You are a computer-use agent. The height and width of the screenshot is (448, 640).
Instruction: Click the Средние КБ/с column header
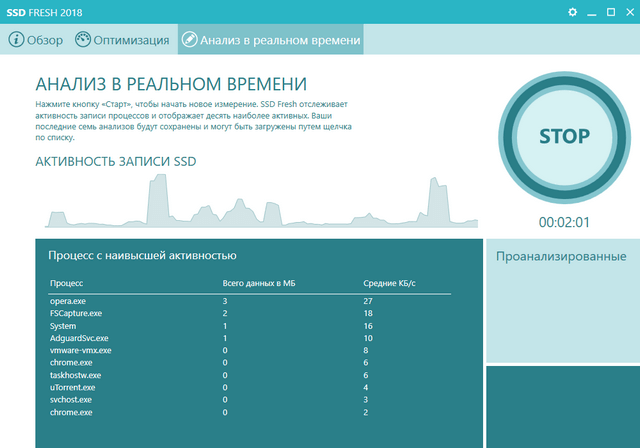389,283
